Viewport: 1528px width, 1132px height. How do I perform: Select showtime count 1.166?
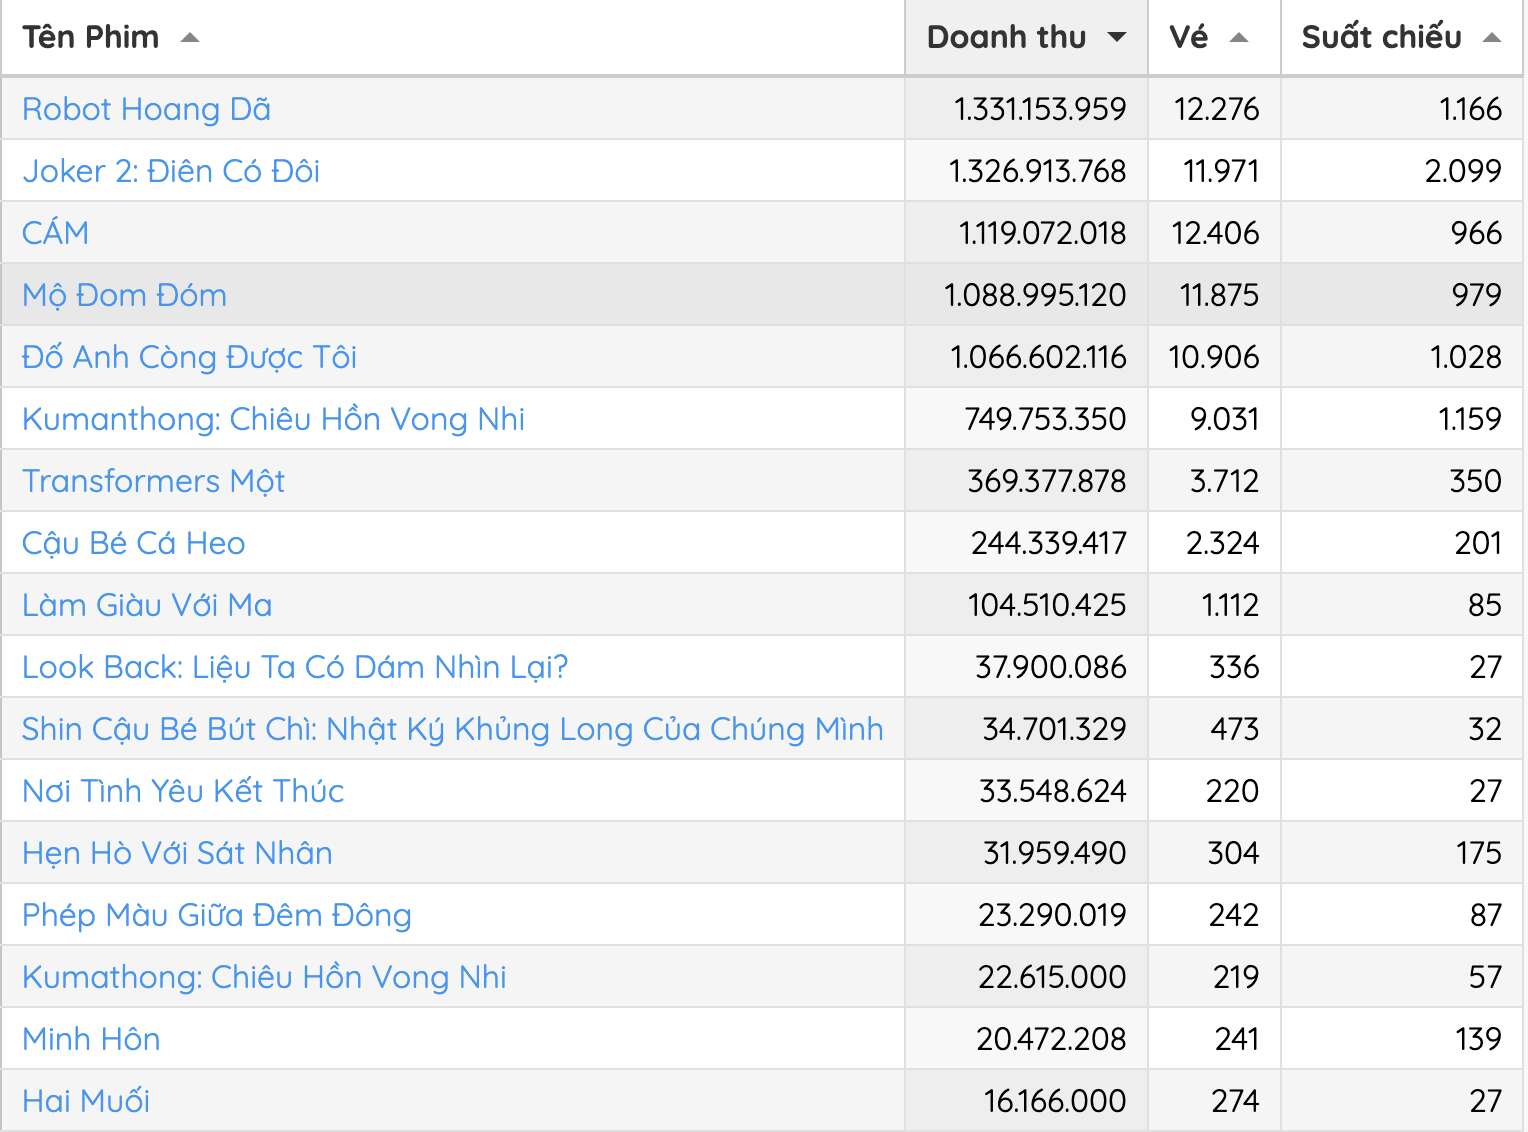click(1471, 109)
